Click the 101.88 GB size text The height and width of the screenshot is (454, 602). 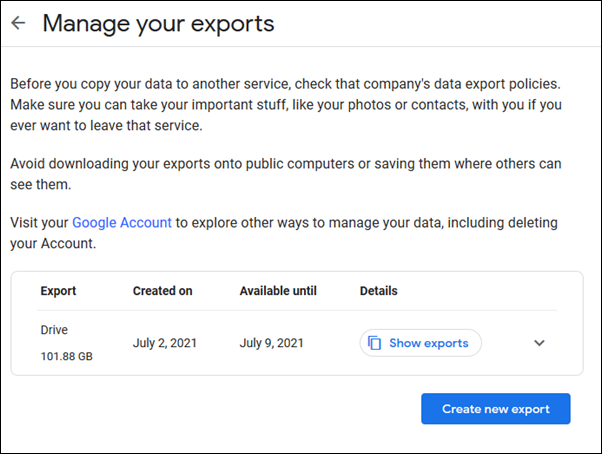pyautogui.click(x=67, y=357)
